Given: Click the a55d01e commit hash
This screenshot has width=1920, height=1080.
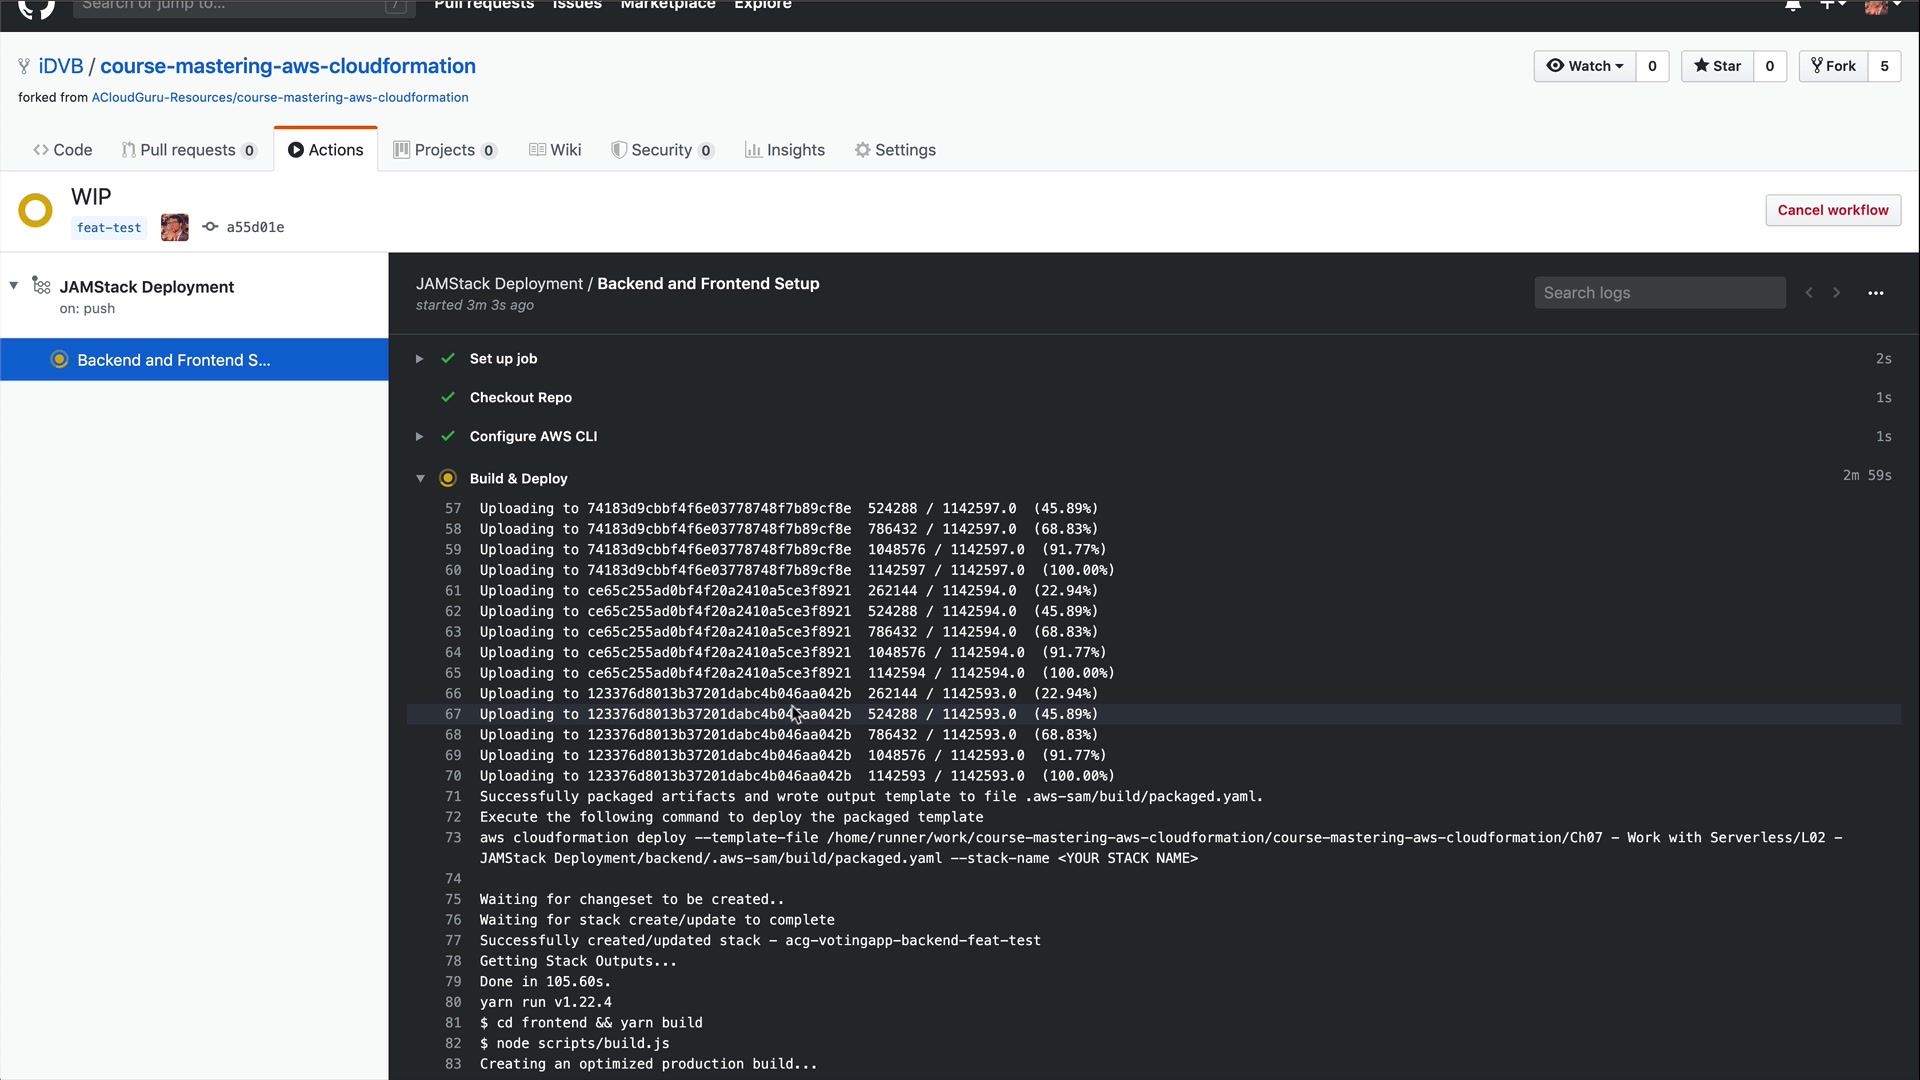Looking at the screenshot, I should pyautogui.click(x=254, y=227).
